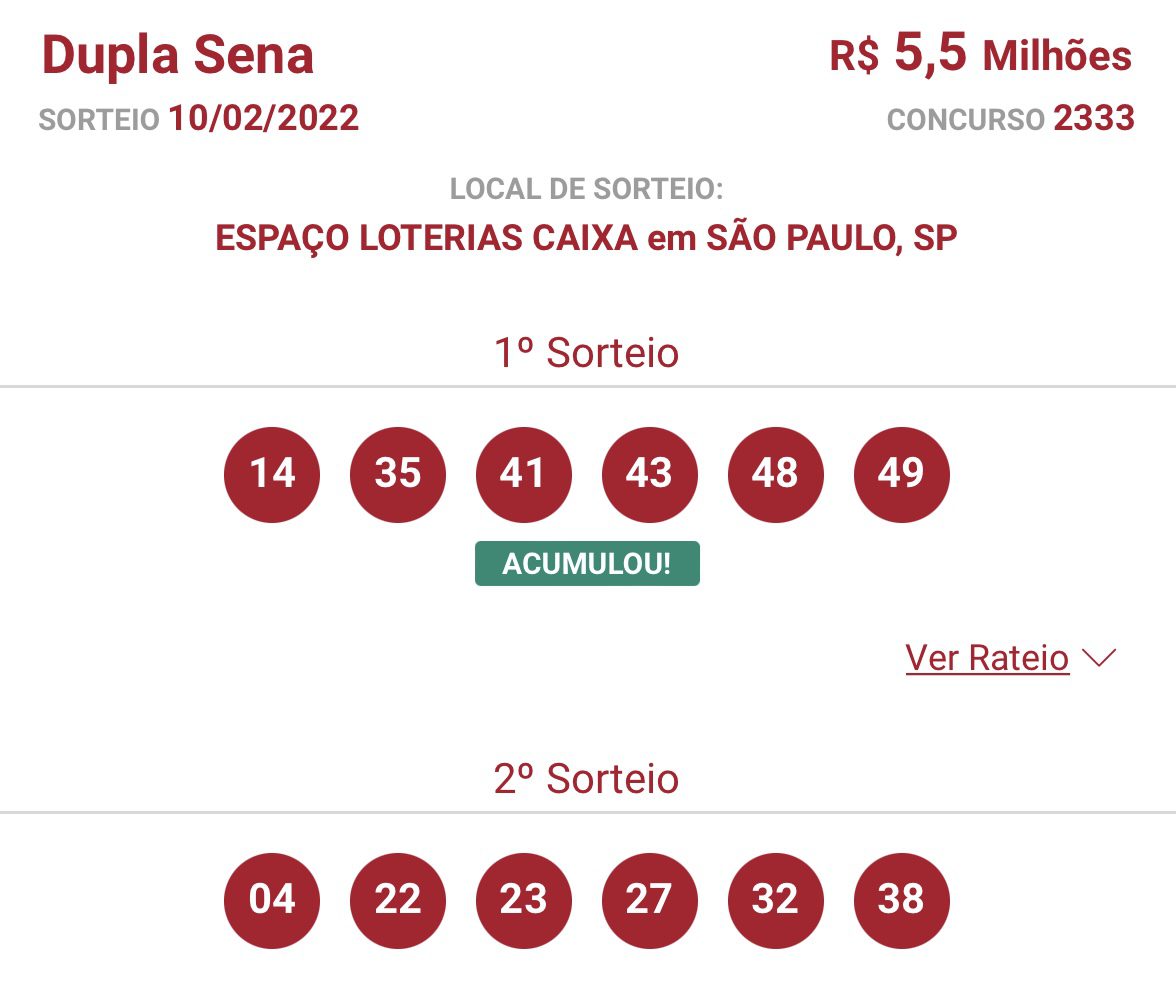
Task: Tap the number 27 ball
Action: coord(650,900)
